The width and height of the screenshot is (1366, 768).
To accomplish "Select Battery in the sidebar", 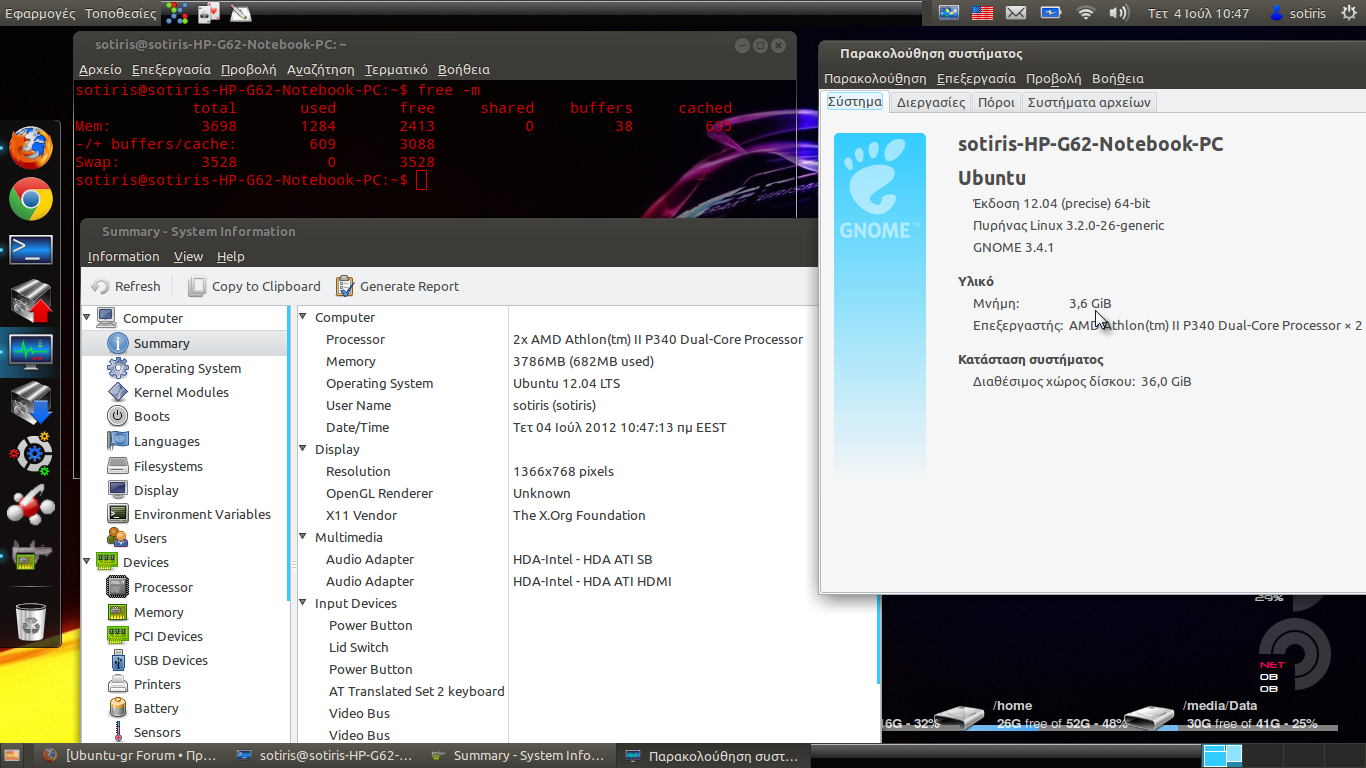I will [x=143, y=708].
